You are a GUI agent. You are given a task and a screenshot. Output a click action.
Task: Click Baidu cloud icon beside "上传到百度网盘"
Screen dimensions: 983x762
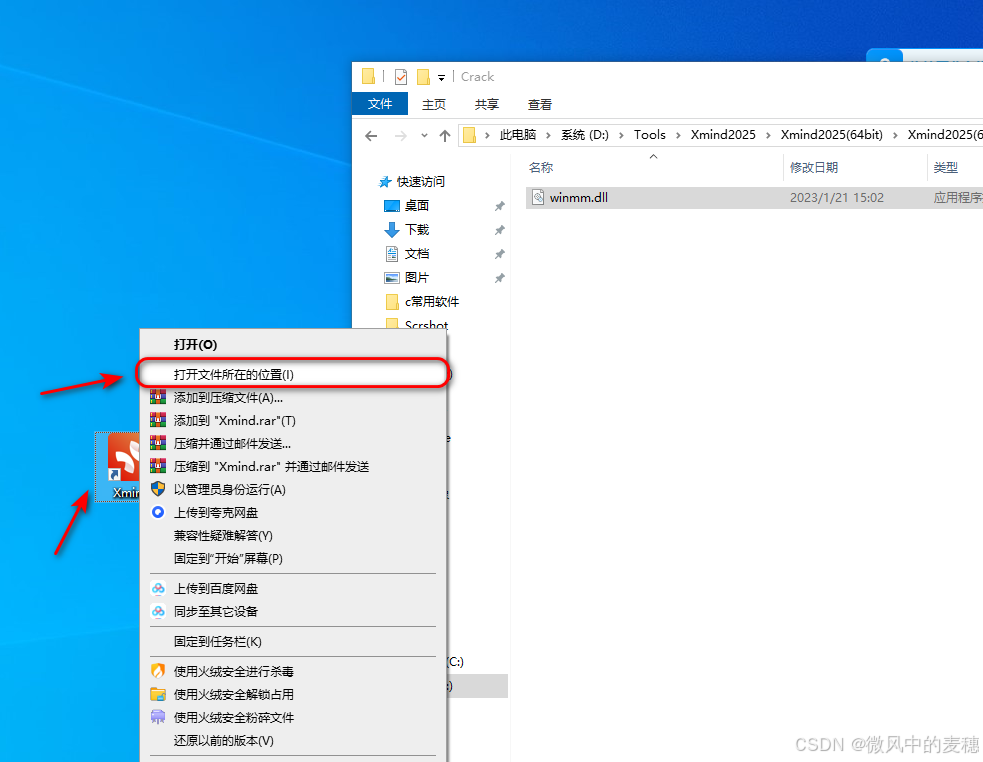pyautogui.click(x=158, y=588)
